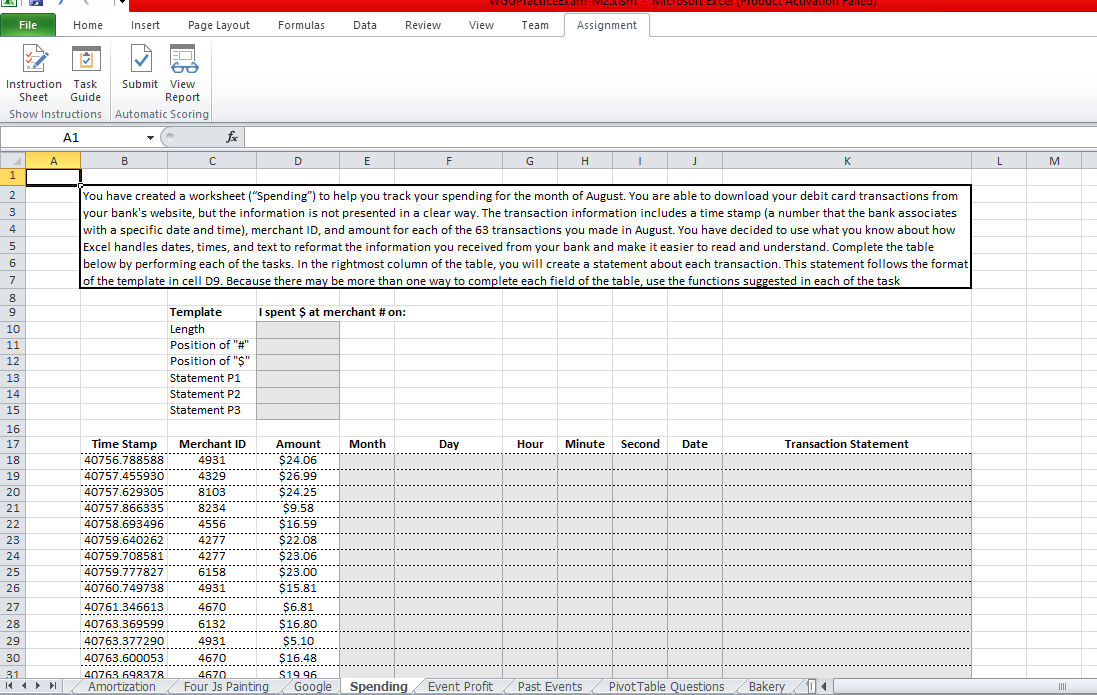Select column D header

click(x=297, y=161)
